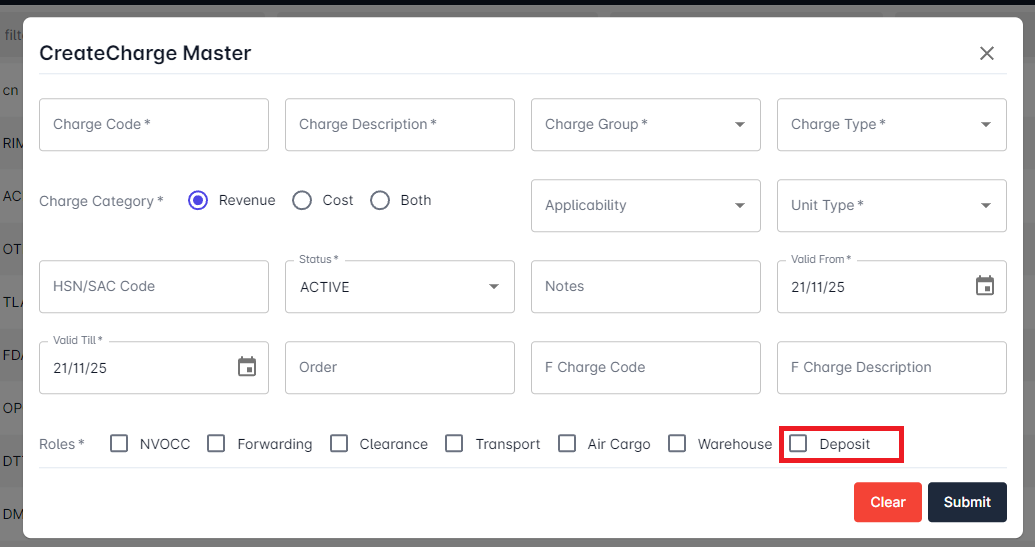Screen dimensions: 1035x547
Task: Tick the Forwarding role checkbox
Action: (216, 443)
